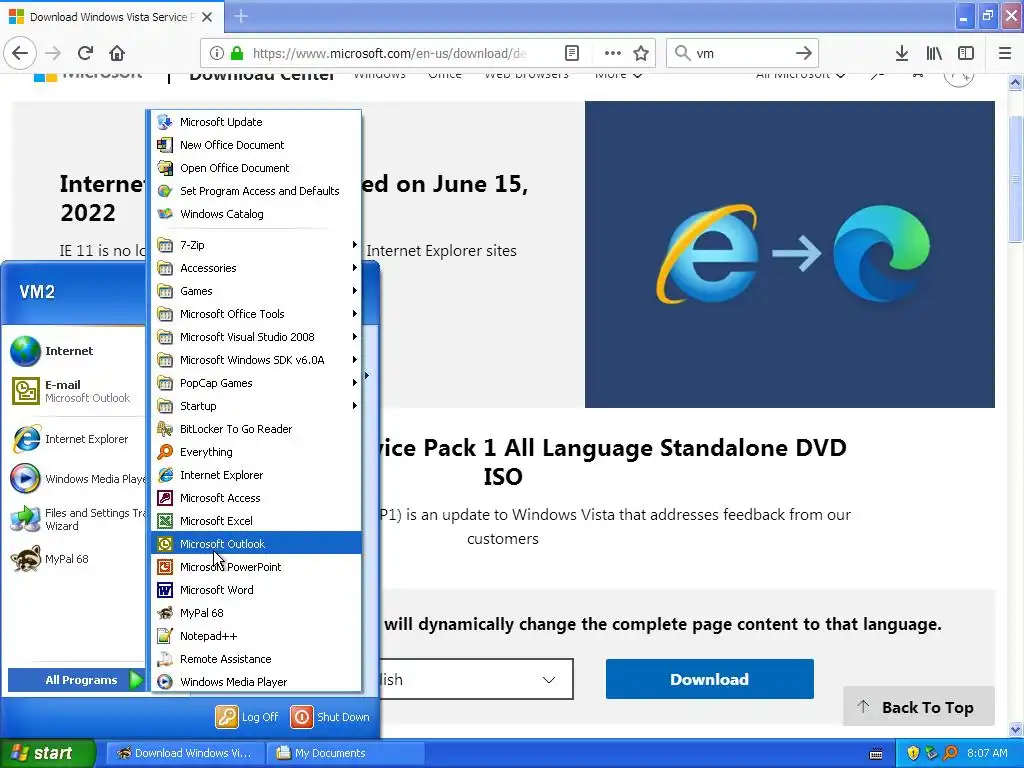1024x768 pixels.
Task: Expand the Games program folder
Action: 256,291
